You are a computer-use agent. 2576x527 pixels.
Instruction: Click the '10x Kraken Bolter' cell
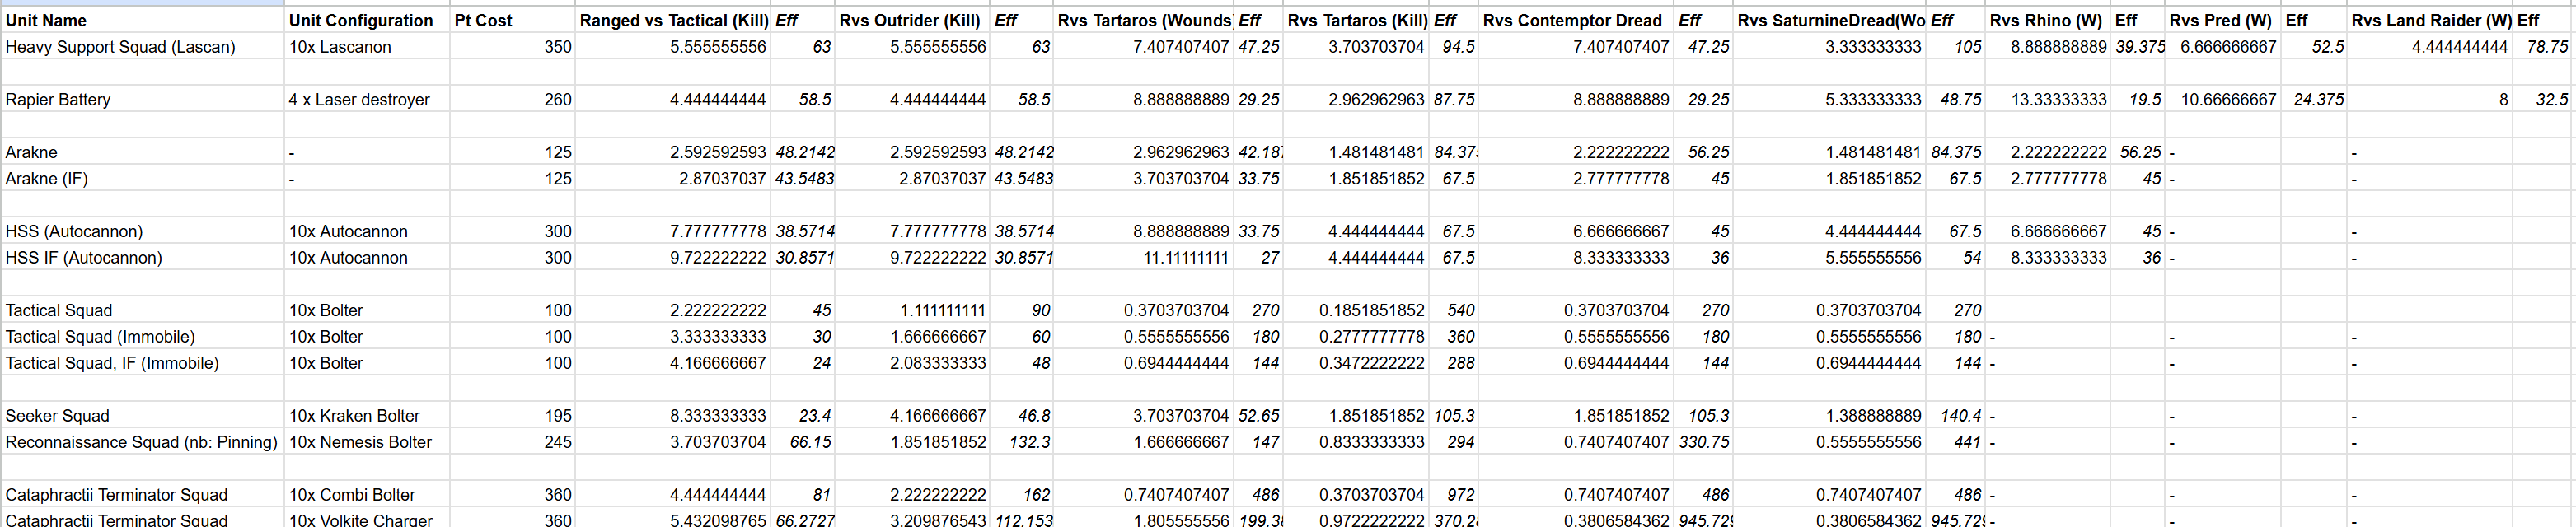pyautogui.click(x=367, y=415)
